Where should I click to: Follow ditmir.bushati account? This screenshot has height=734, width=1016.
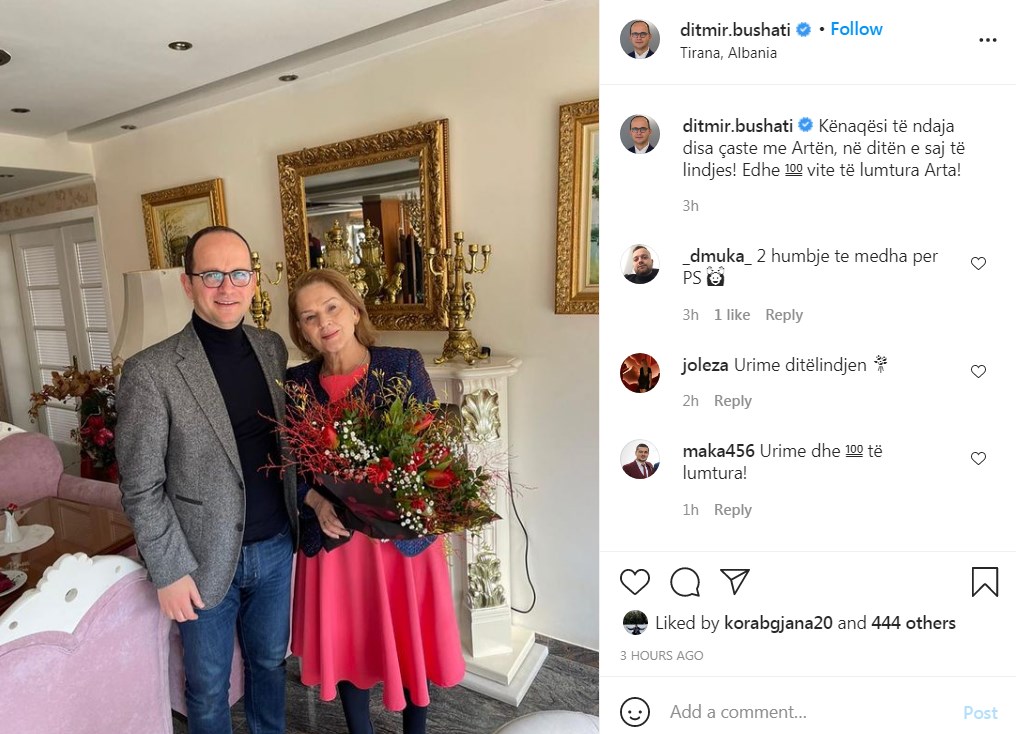(856, 29)
